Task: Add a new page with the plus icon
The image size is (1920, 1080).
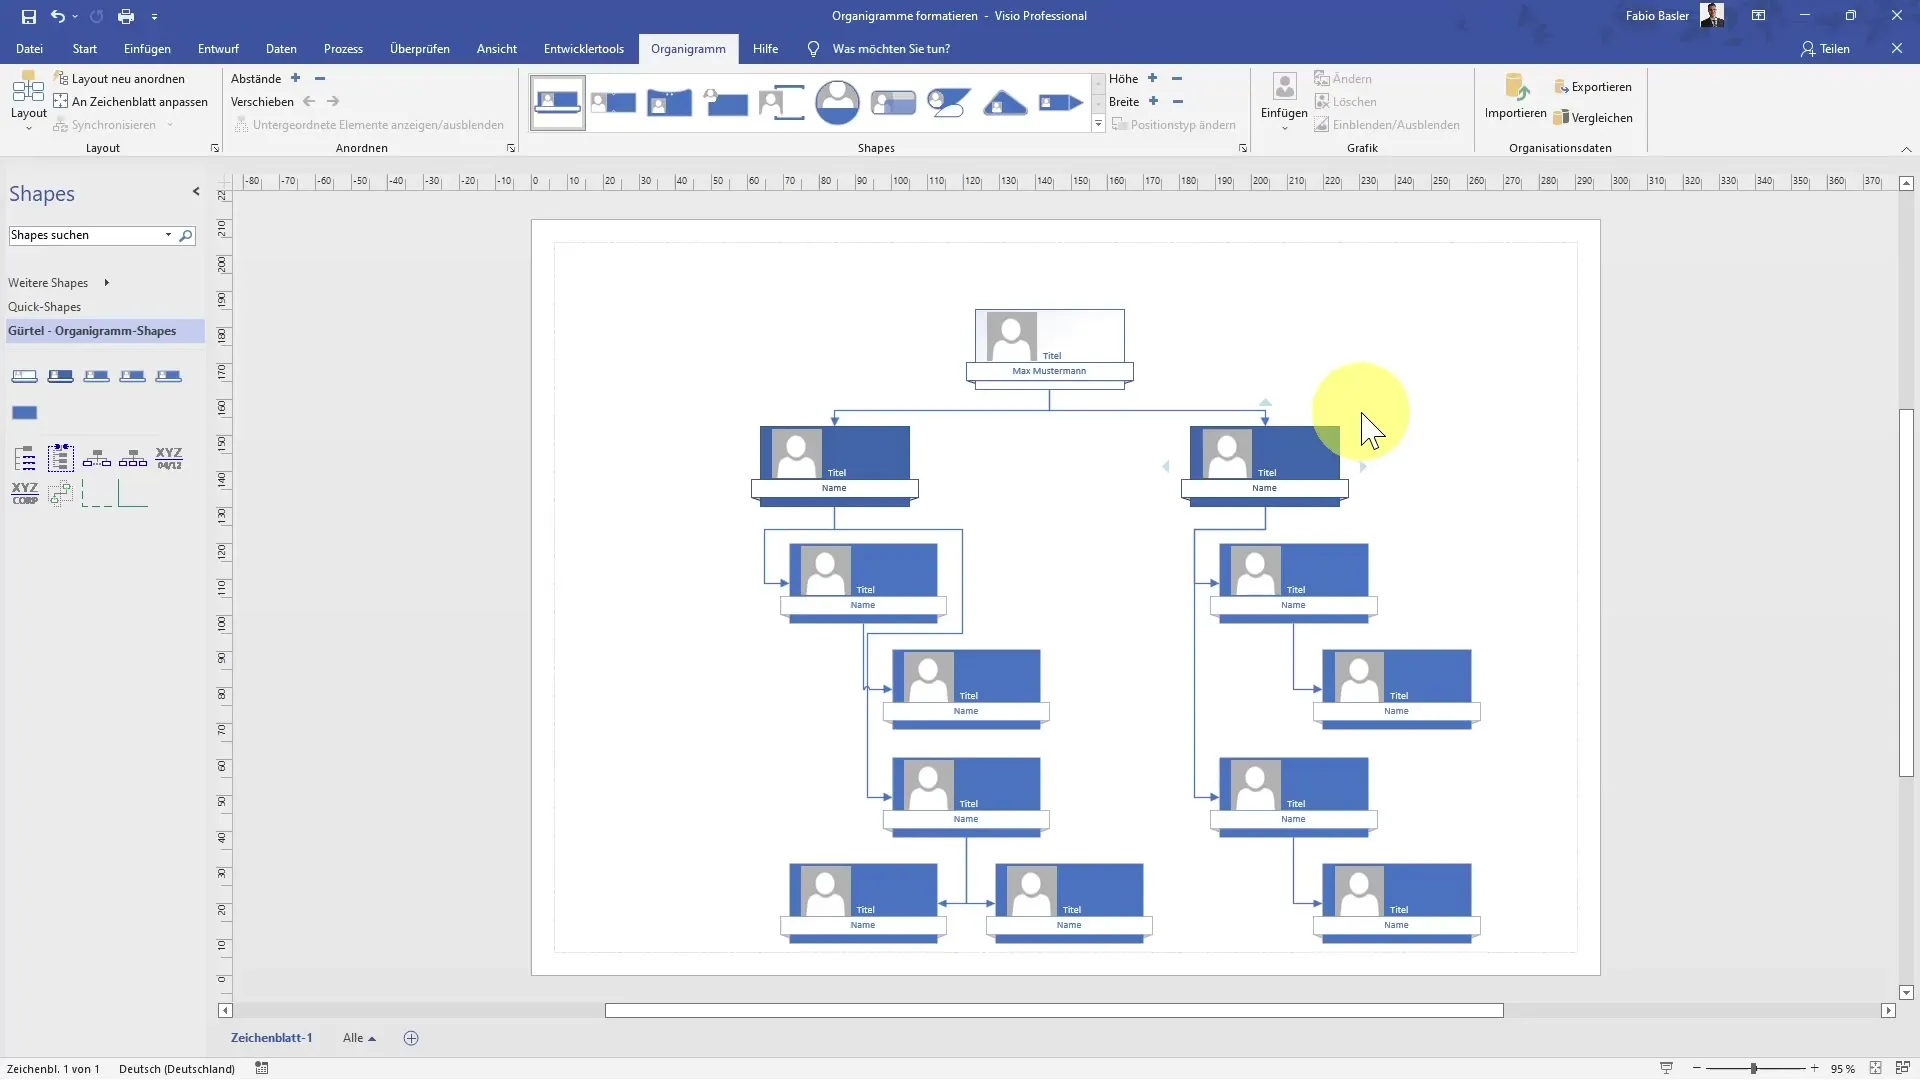Action: pyautogui.click(x=411, y=1038)
